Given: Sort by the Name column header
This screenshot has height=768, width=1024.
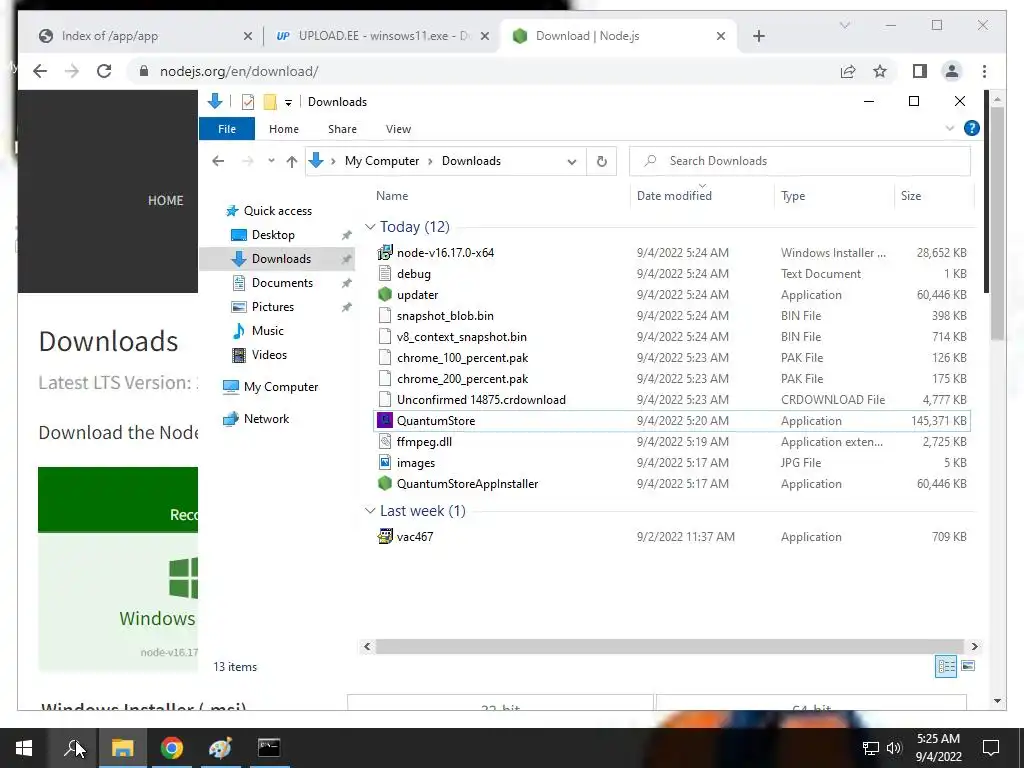Looking at the screenshot, I should tap(392, 196).
